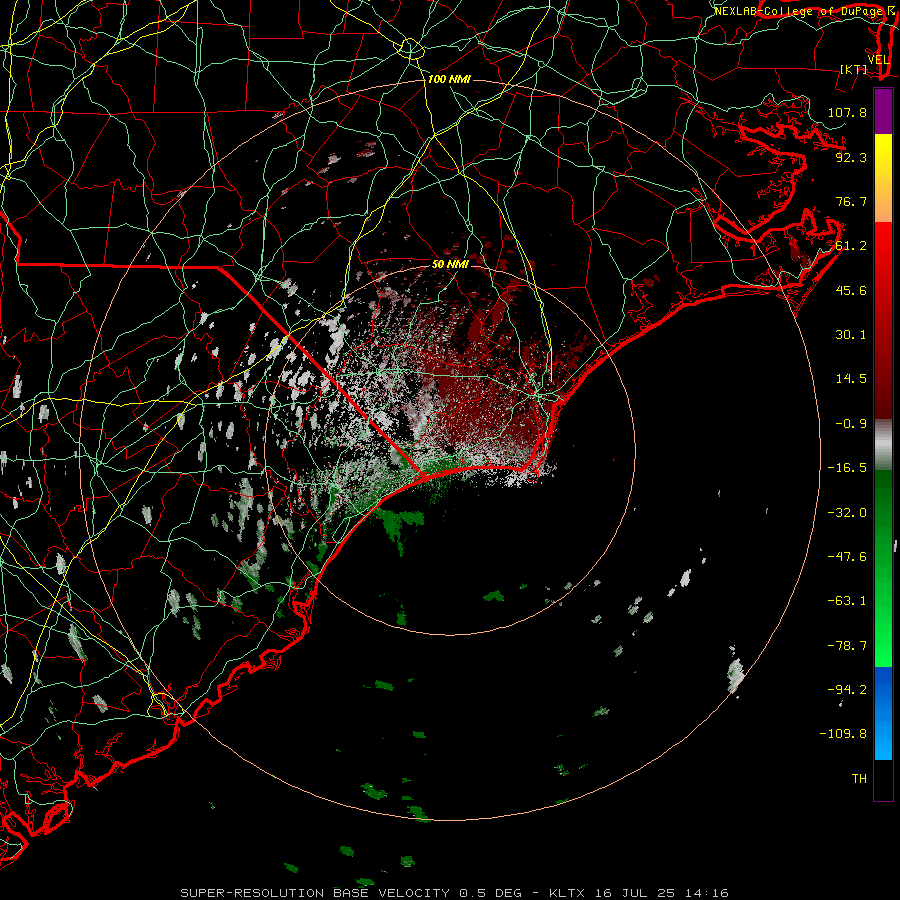Image resolution: width=900 pixels, height=900 pixels.
Task: Pick the yellow-orange segment of the velocity color bar
Action: 883,178
